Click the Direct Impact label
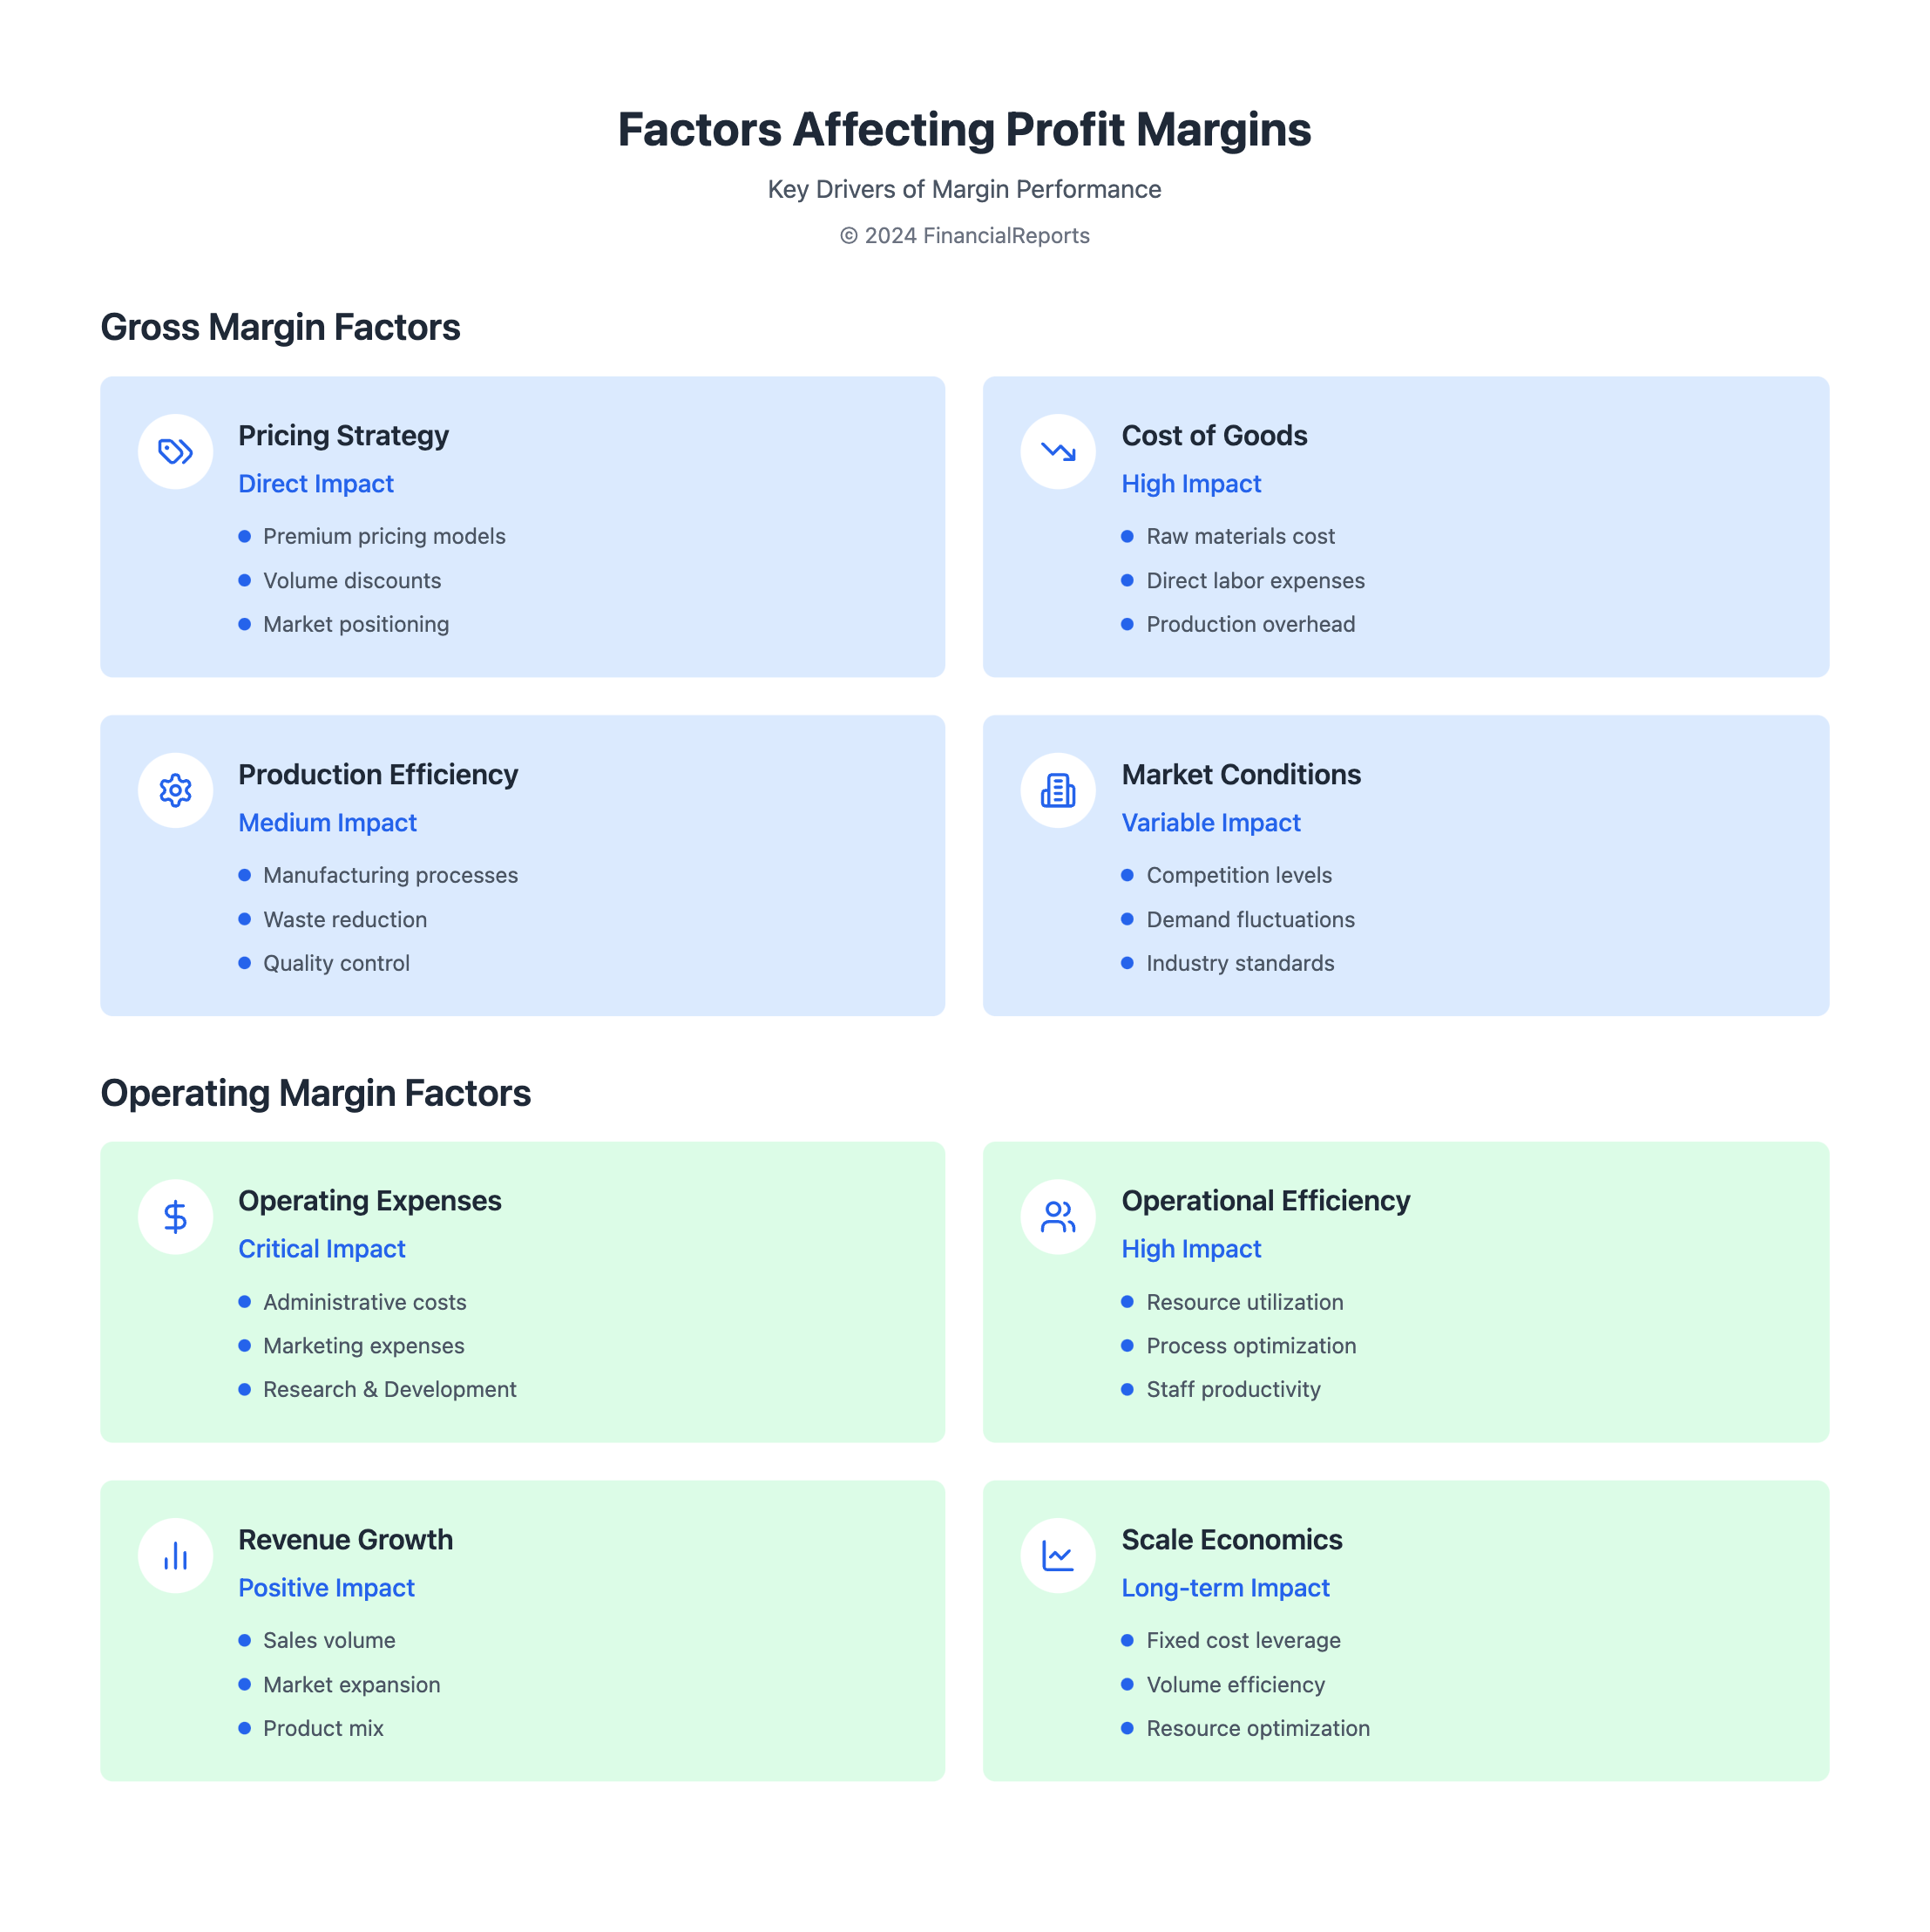The width and height of the screenshot is (1930, 1932). 316,484
